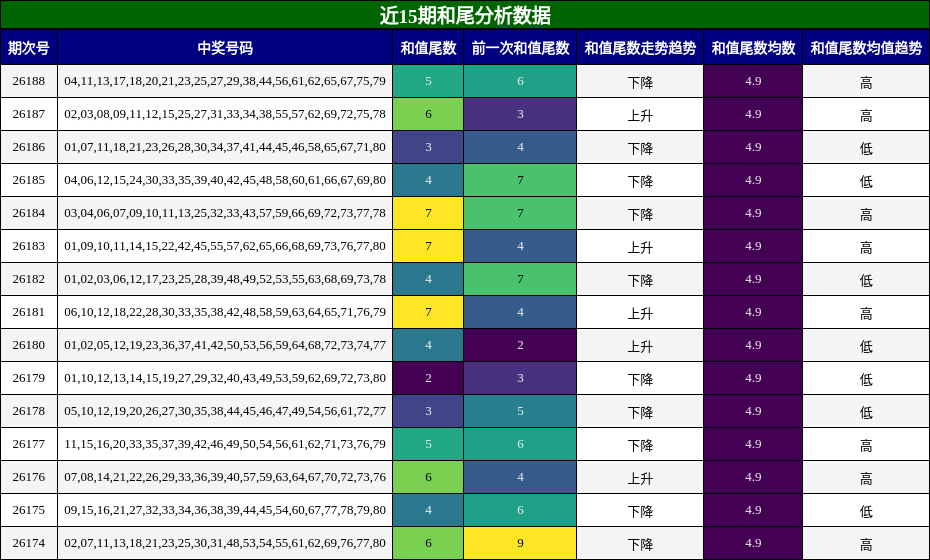This screenshot has width=930, height=560.
Task: Click 下降 trend in row 26174
Action: [x=640, y=543]
